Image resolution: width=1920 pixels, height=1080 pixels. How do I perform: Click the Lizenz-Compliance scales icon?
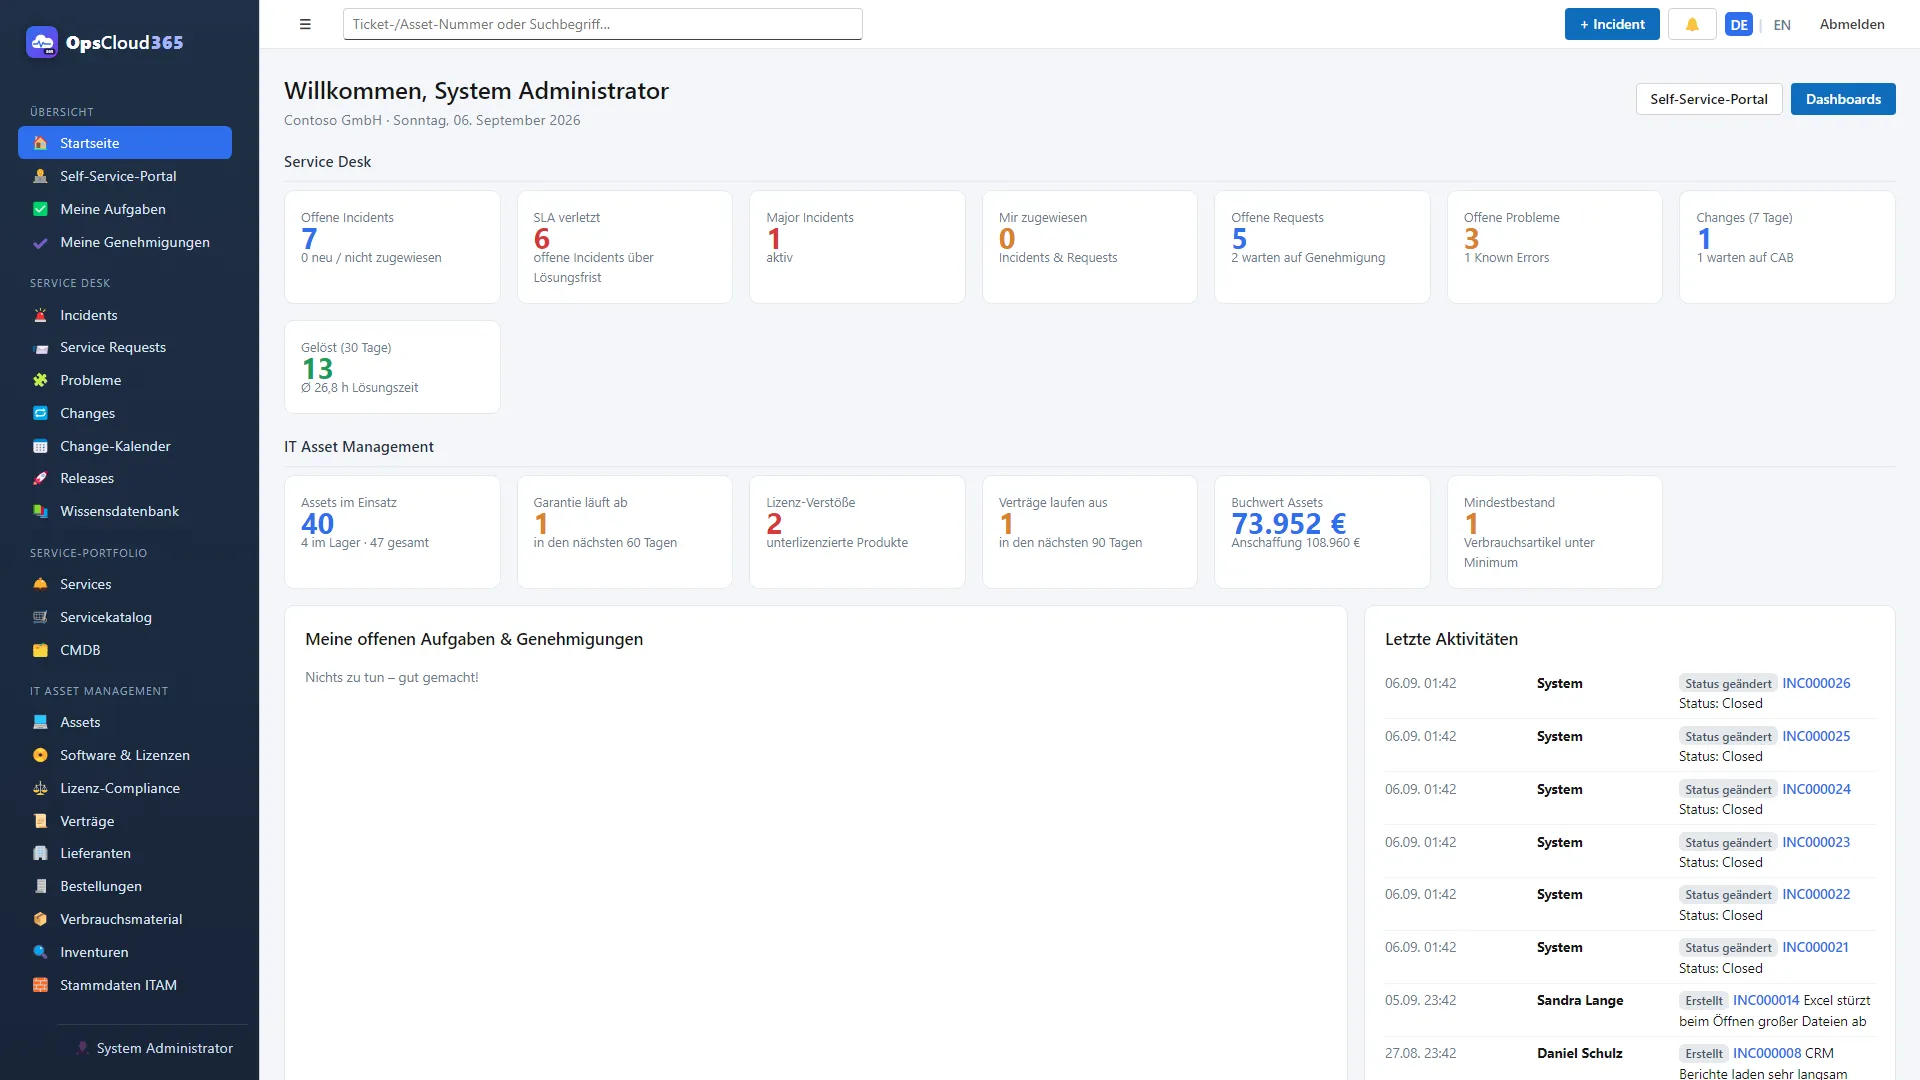tap(40, 788)
